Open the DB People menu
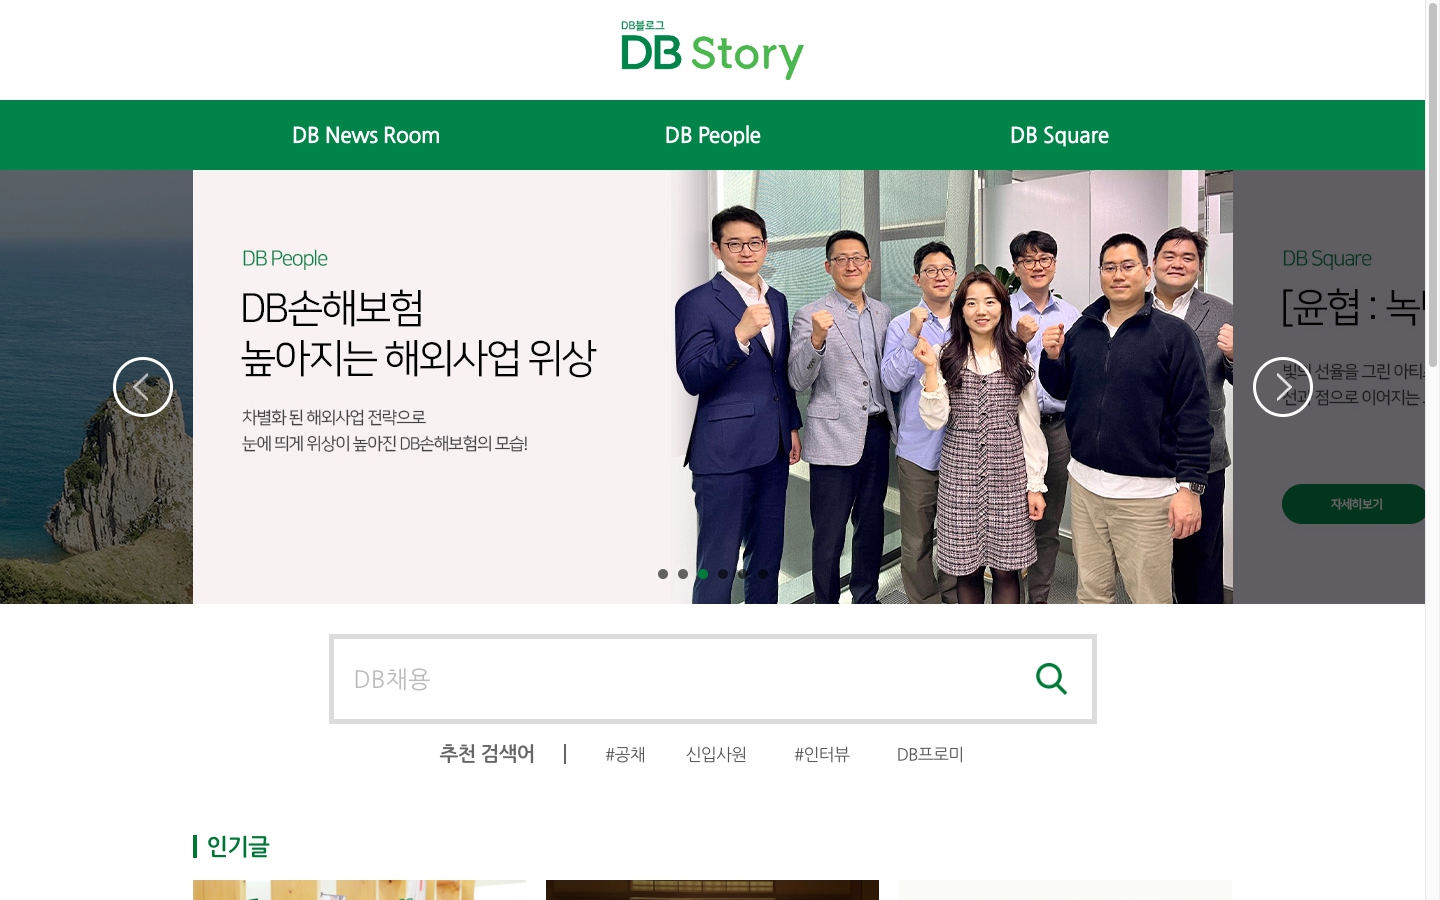This screenshot has width=1440, height=900. 713,135
